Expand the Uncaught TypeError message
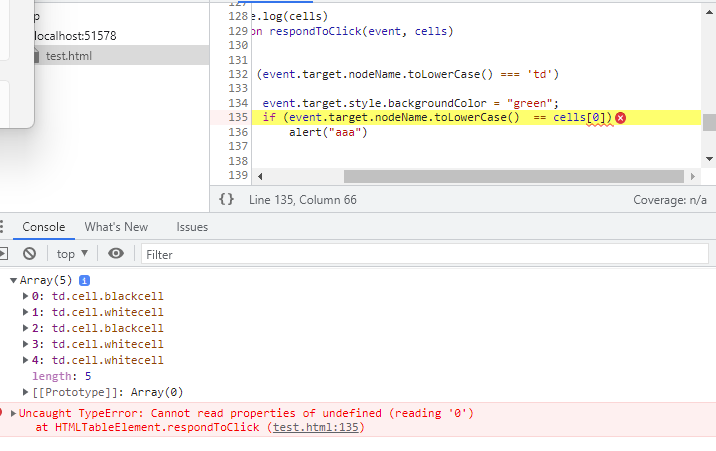 pyautogui.click(x=13, y=414)
